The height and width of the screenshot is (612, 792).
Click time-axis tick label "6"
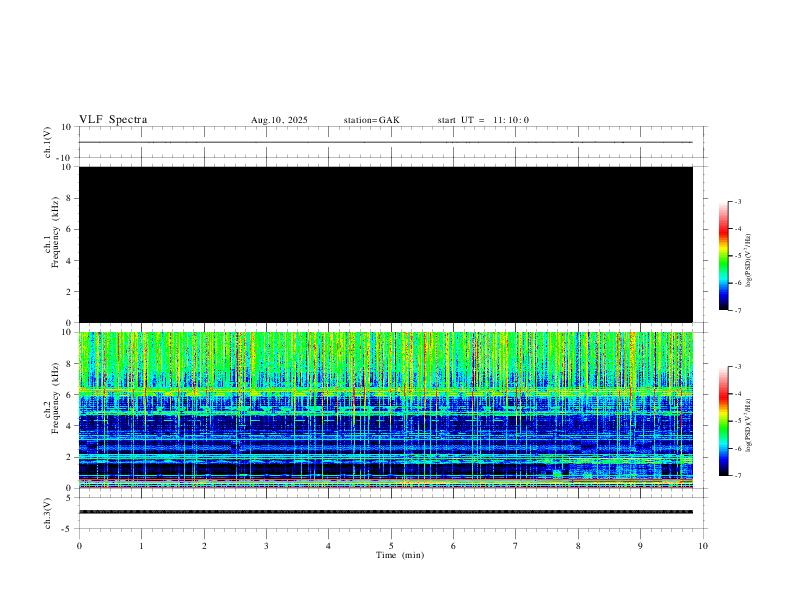pos(453,546)
